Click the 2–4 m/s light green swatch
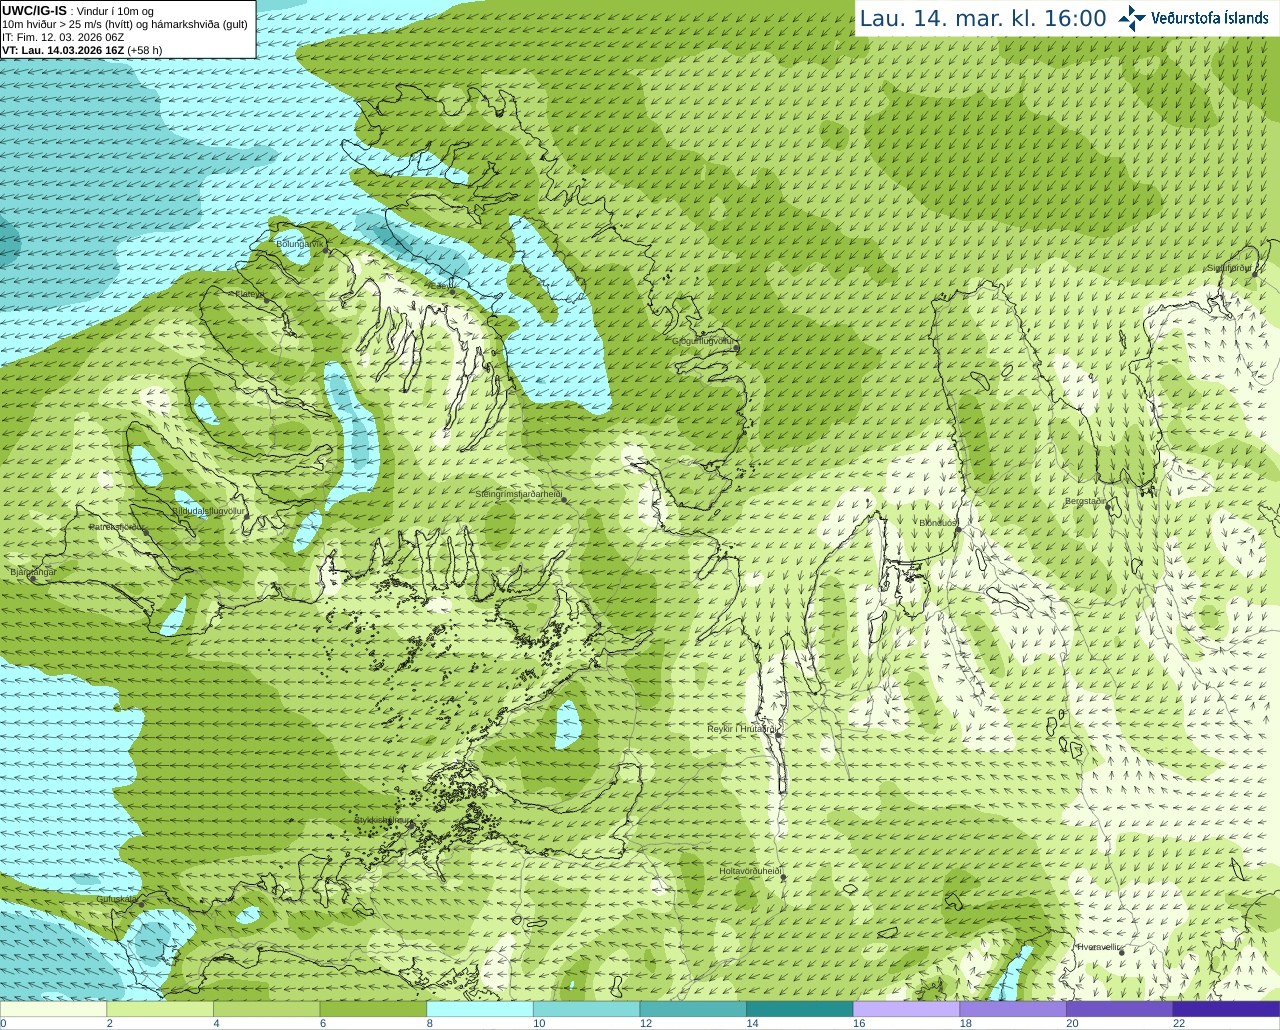The image size is (1280, 1030). click(x=160, y=1009)
